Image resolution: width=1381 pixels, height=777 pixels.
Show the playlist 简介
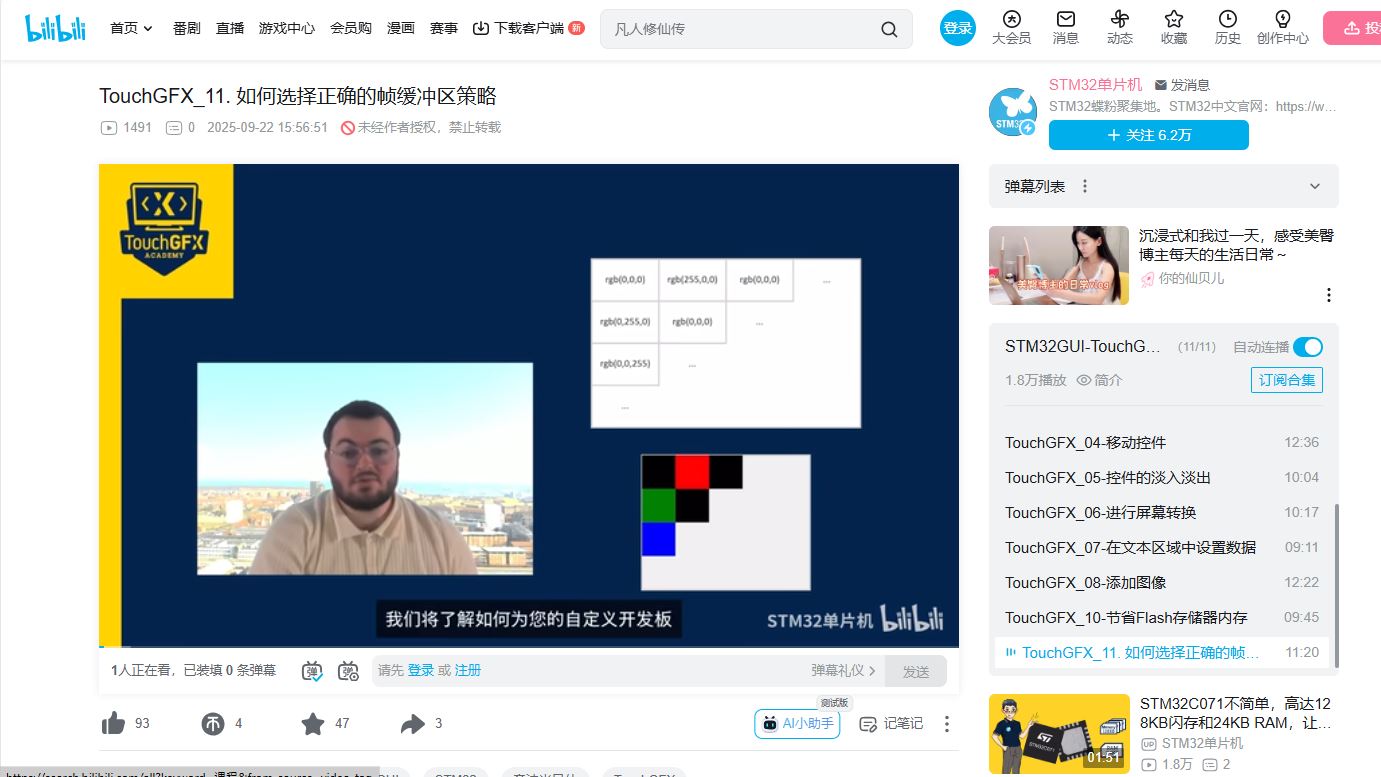click(1099, 380)
